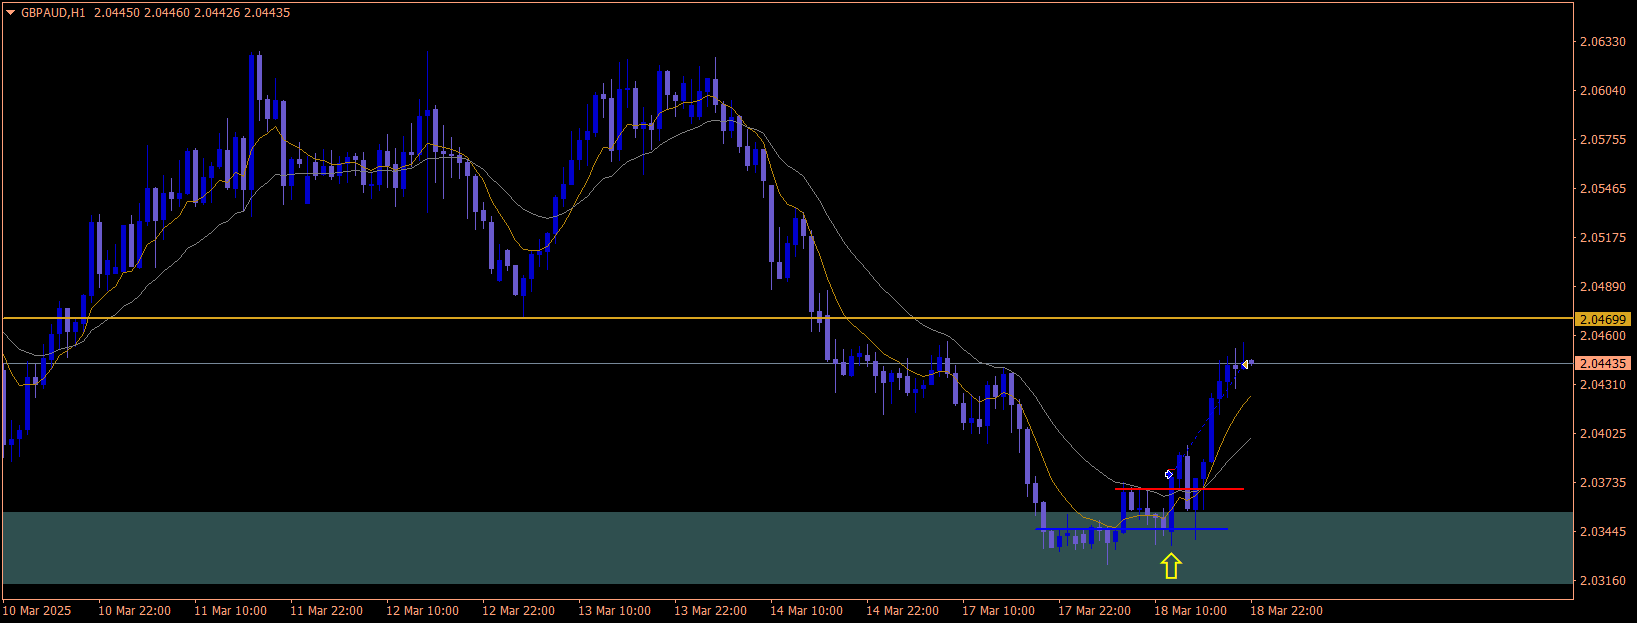Click price axis label 2.05175
Viewport: 1637px width, 623px height.
point(1602,238)
